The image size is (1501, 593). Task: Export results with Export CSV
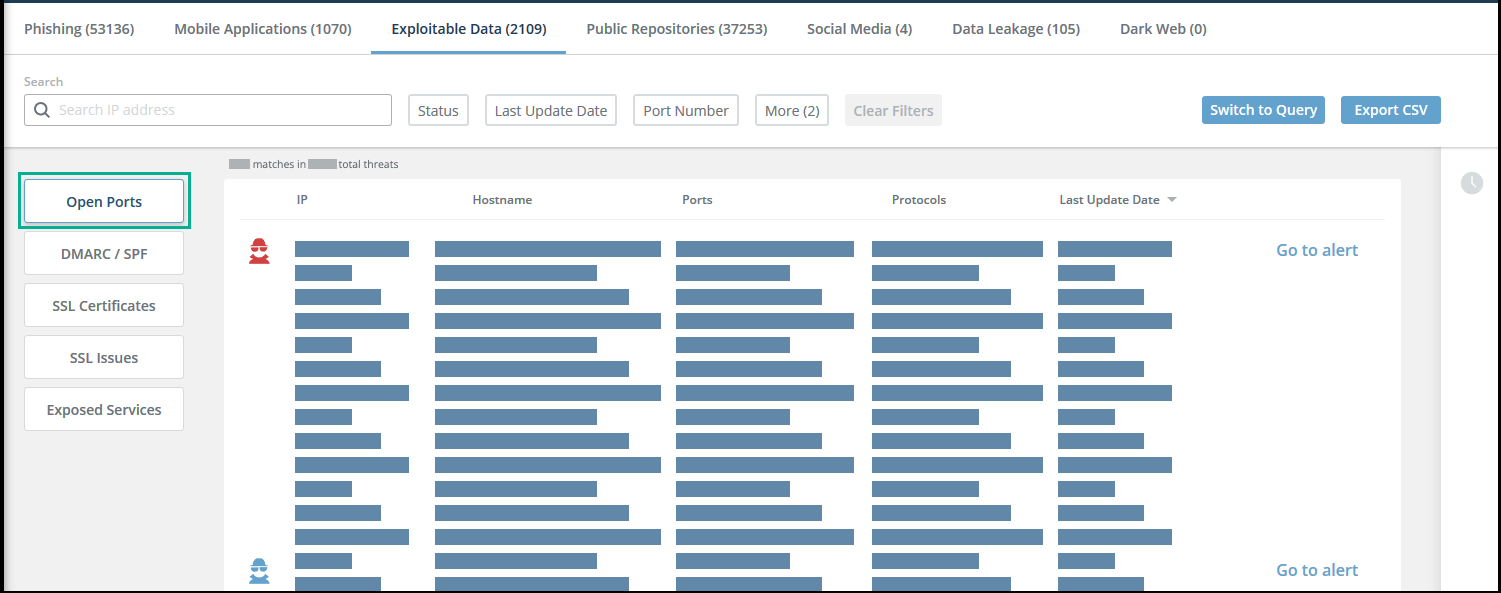(1390, 110)
